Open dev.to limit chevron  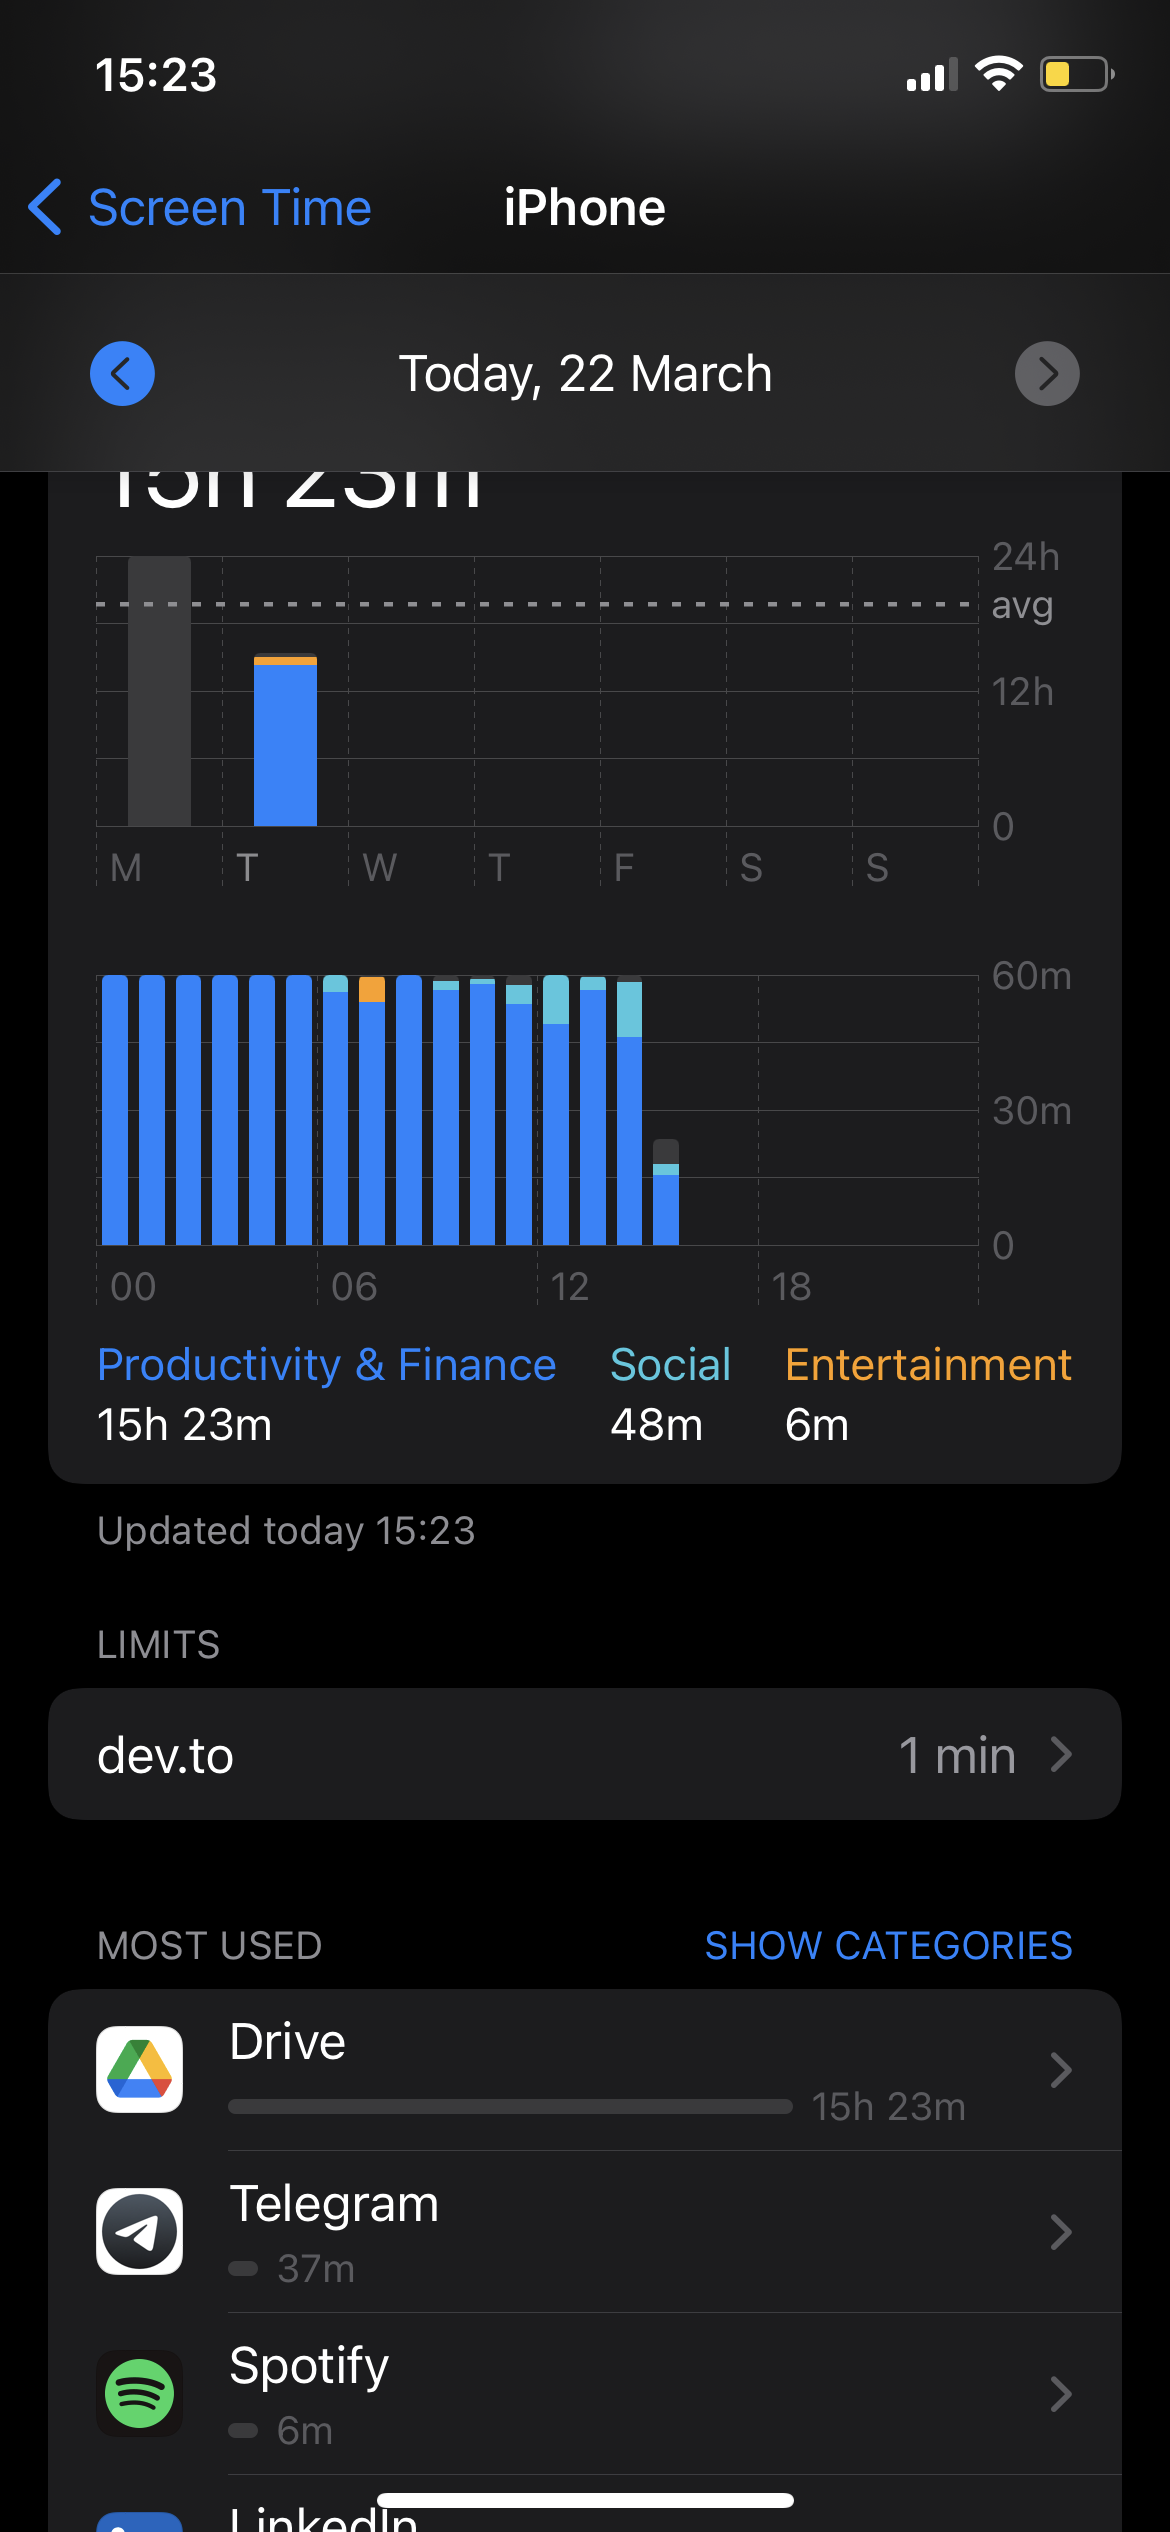(x=1061, y=1754)
